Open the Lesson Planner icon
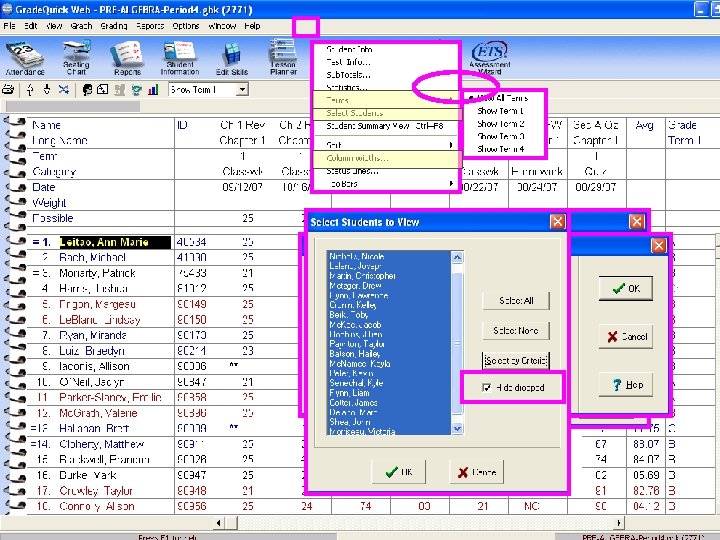 pyautogui.click(x=283, y=56)
